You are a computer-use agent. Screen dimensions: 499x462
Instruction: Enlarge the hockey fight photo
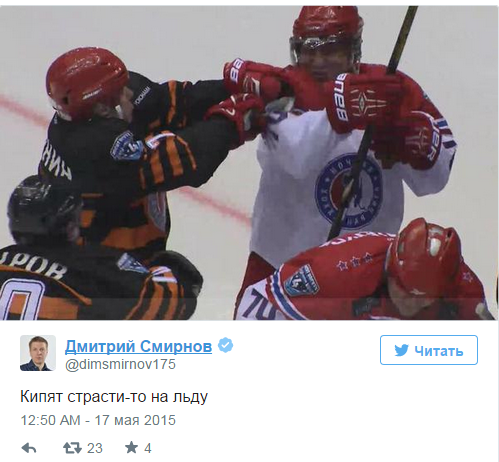coord(249,163)
